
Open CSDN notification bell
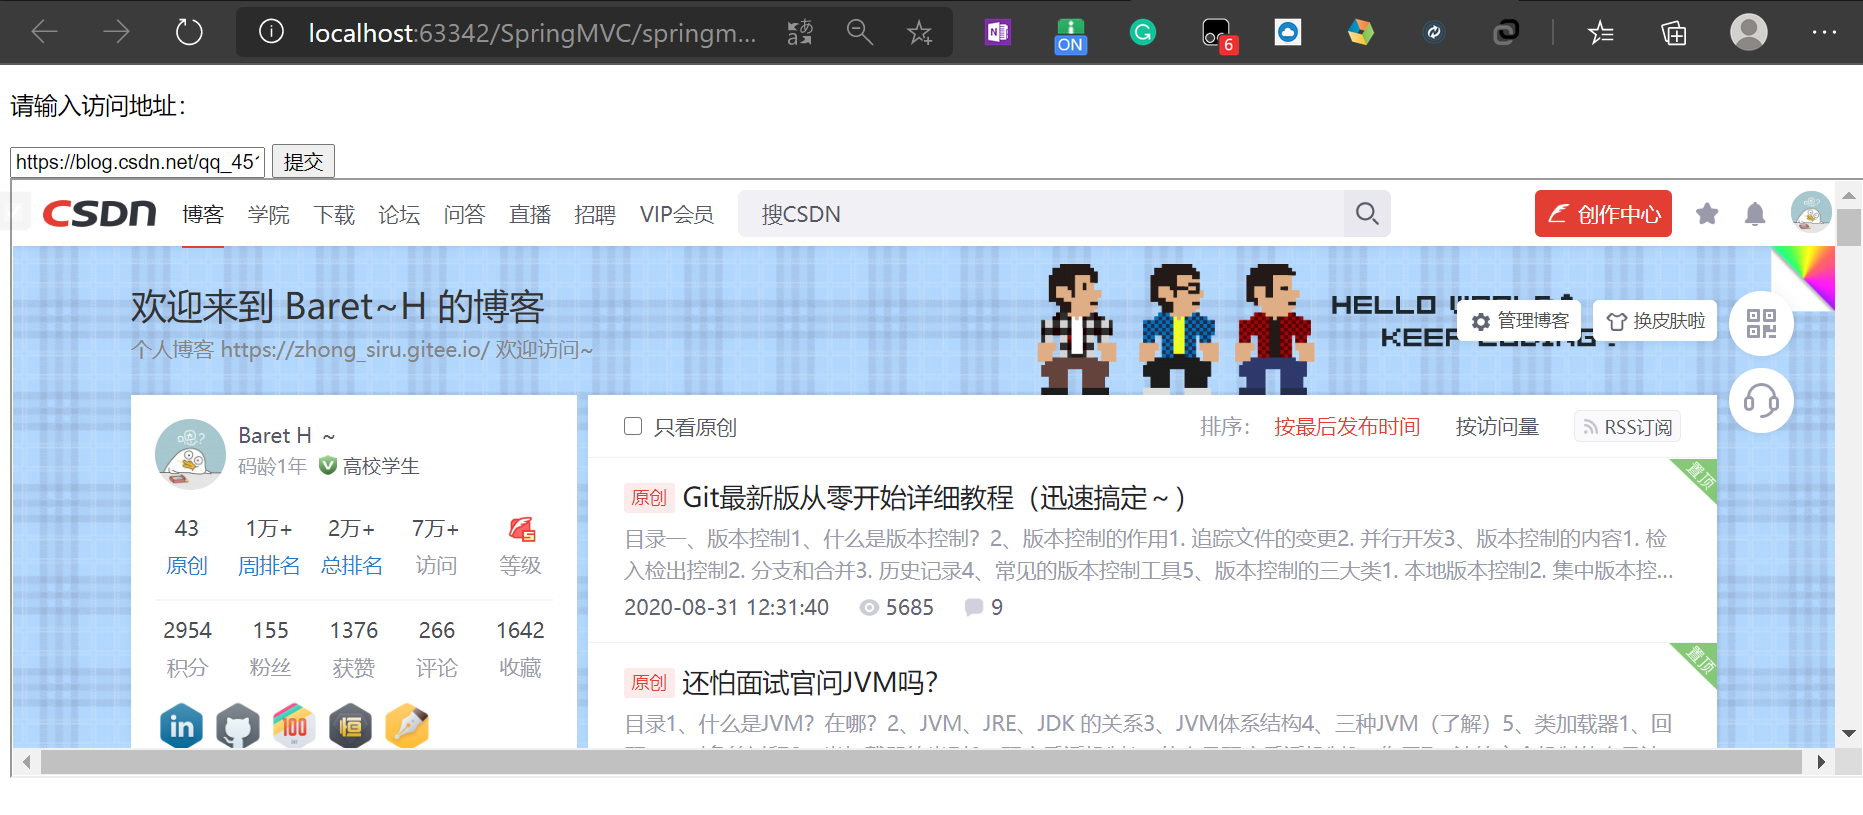(1755, 213)
